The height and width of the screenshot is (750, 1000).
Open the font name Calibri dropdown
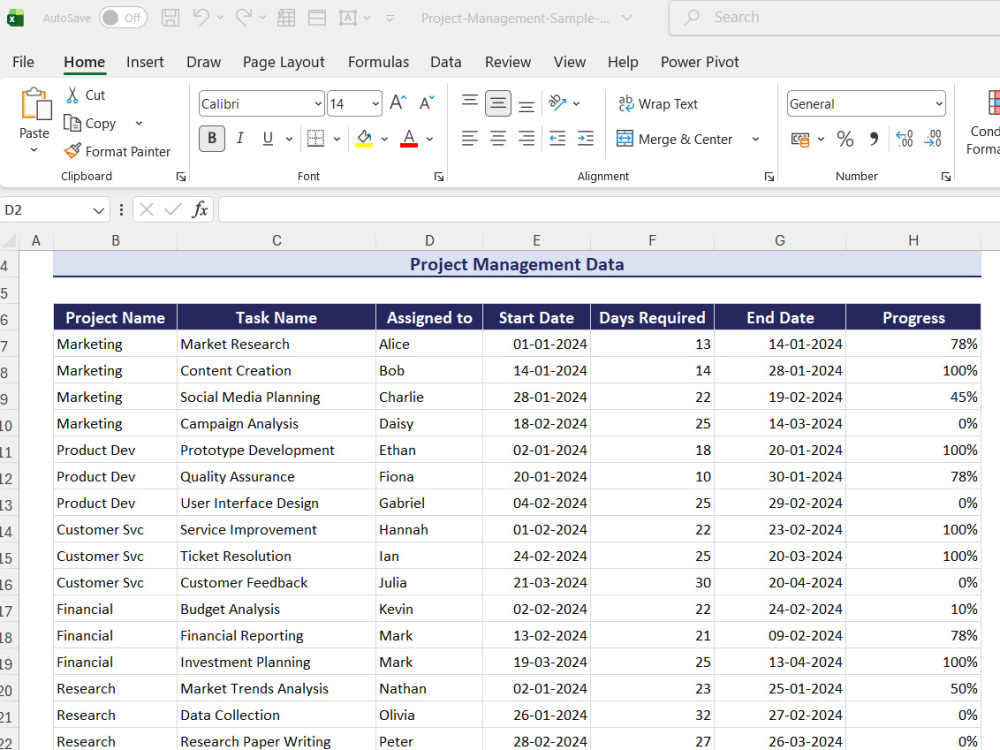pyautogui.click(x=318, y=104)
